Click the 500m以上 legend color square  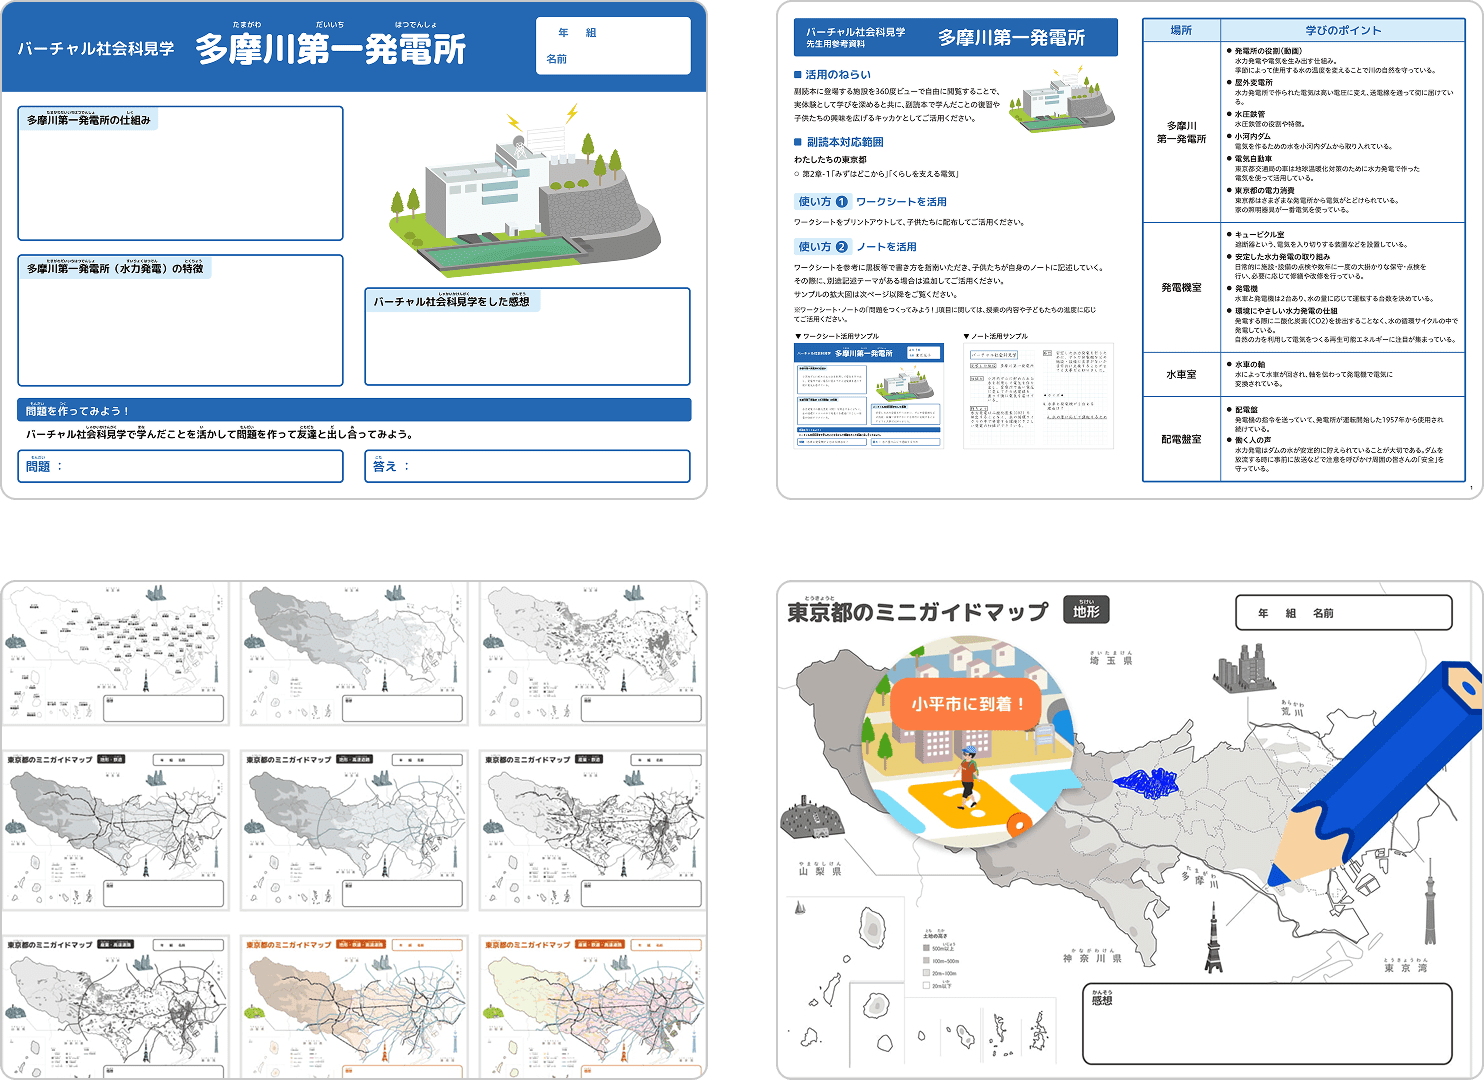pos(926,948)
